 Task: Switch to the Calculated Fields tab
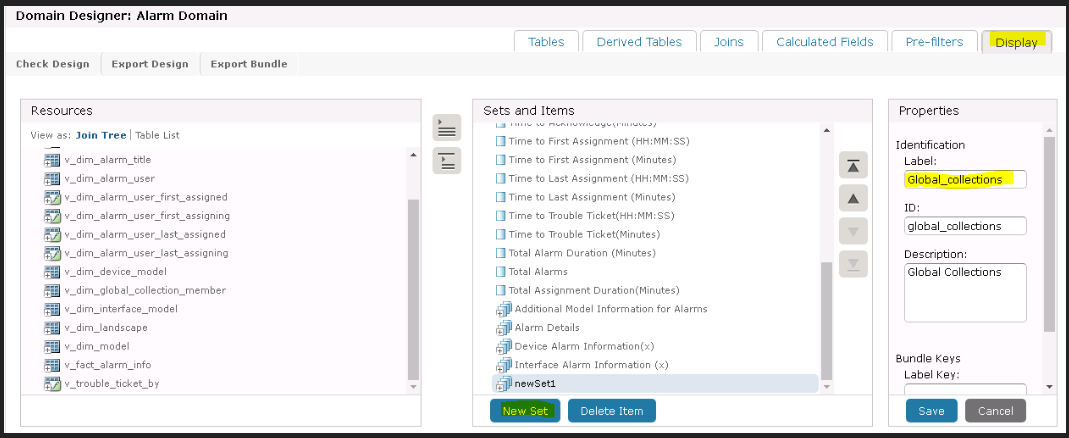click(x=824, y=42)
